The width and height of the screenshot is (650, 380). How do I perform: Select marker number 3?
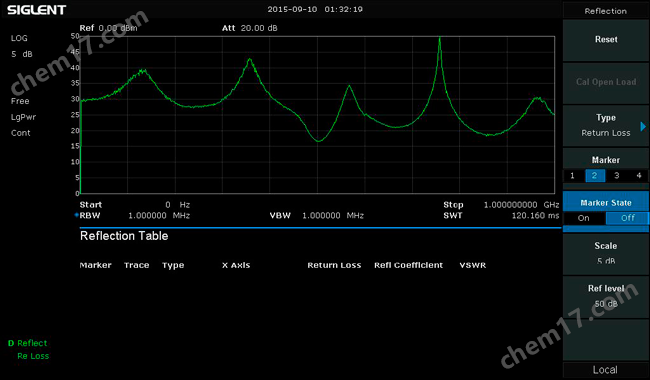coord(617,176)
